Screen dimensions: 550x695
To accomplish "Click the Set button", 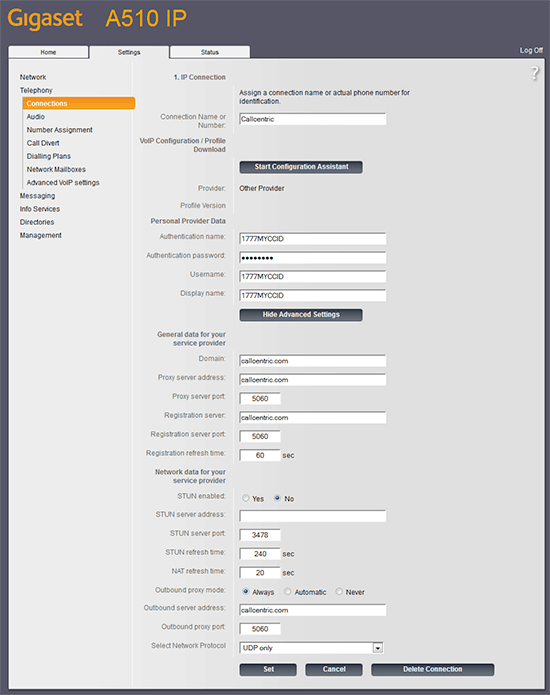I will click(268, 669).
